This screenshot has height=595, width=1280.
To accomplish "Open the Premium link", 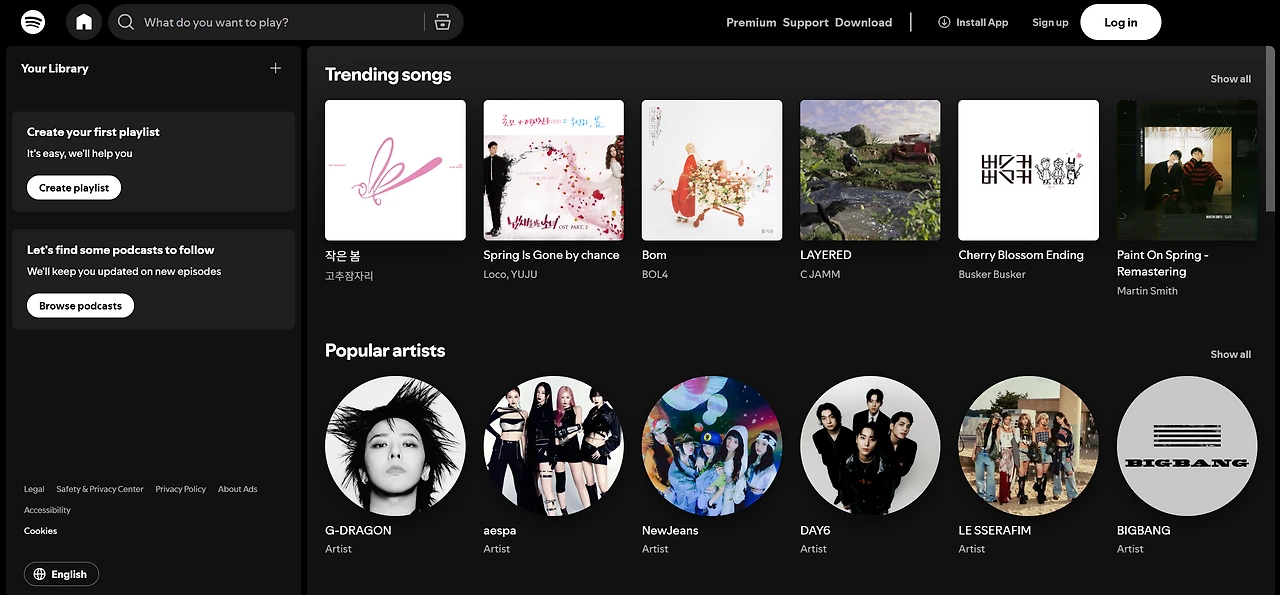I will pyautogui.click(x=751, y=22).
